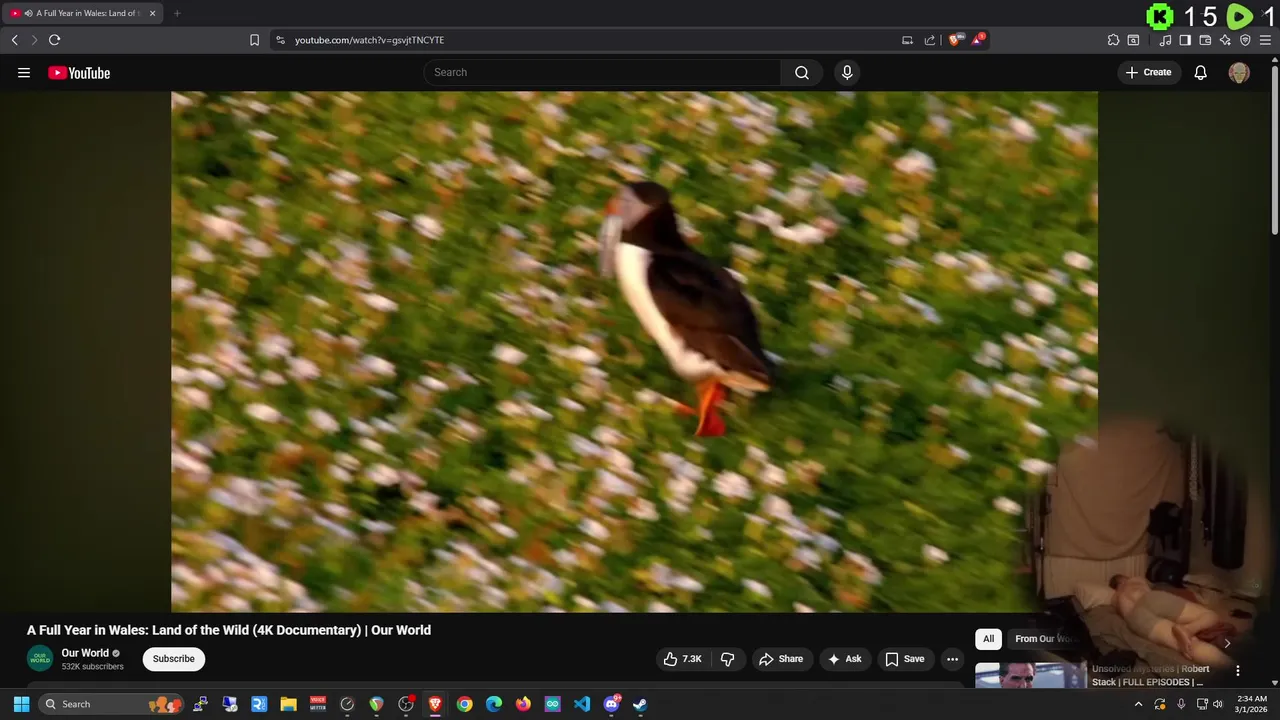Viewport: 1280px width, 720px height.
Task: Open the Our World channel avatar
Action: [40, 658]
